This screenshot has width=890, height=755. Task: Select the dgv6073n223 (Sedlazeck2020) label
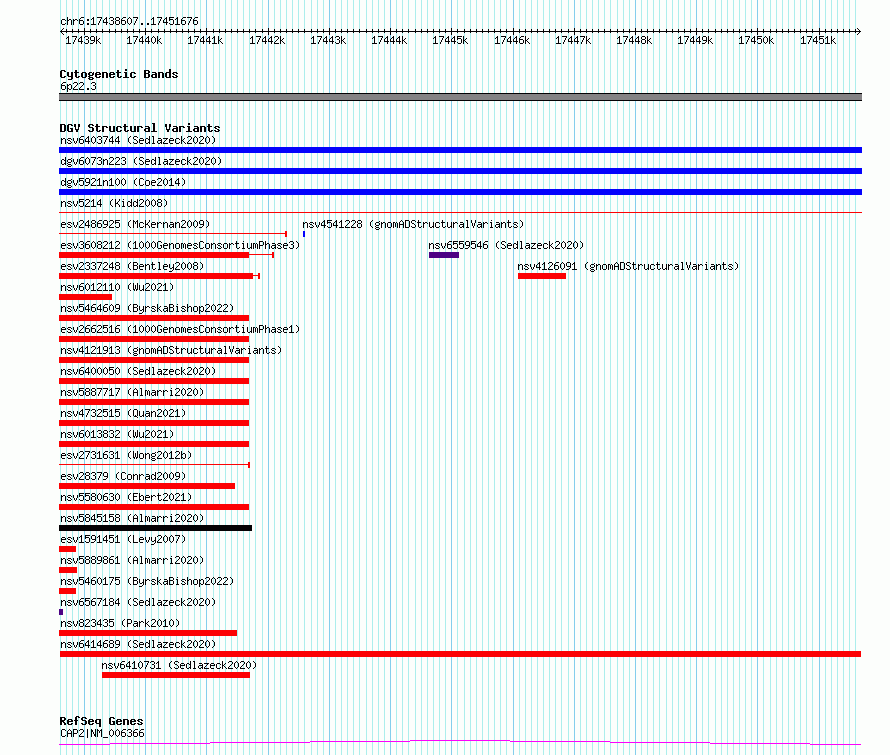tap(141, 161)
